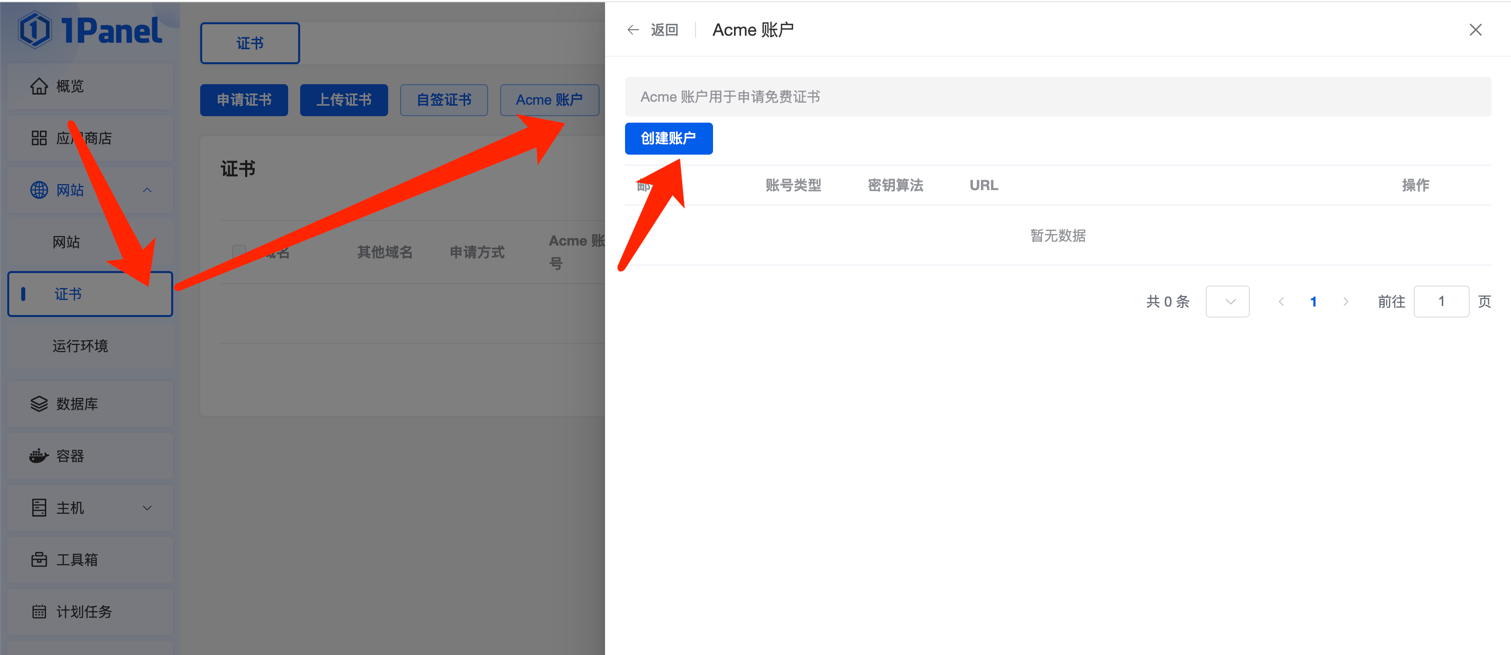Viewport: 1511px width, 655px height.
Task: Click the 上传证书 button
Action: click(344, 100)
